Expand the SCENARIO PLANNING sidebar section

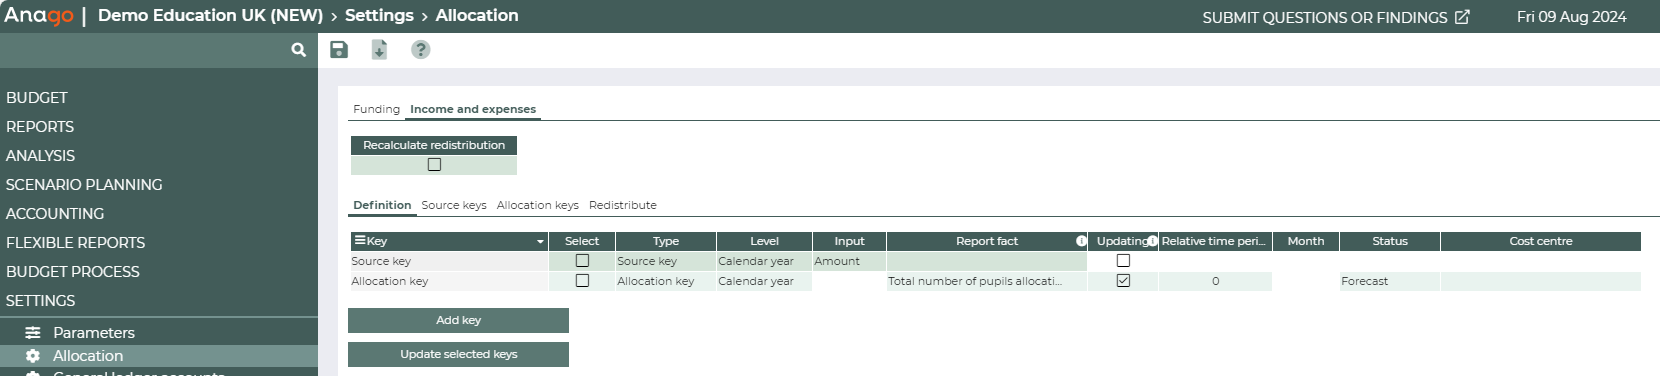[x=84, y=185]
